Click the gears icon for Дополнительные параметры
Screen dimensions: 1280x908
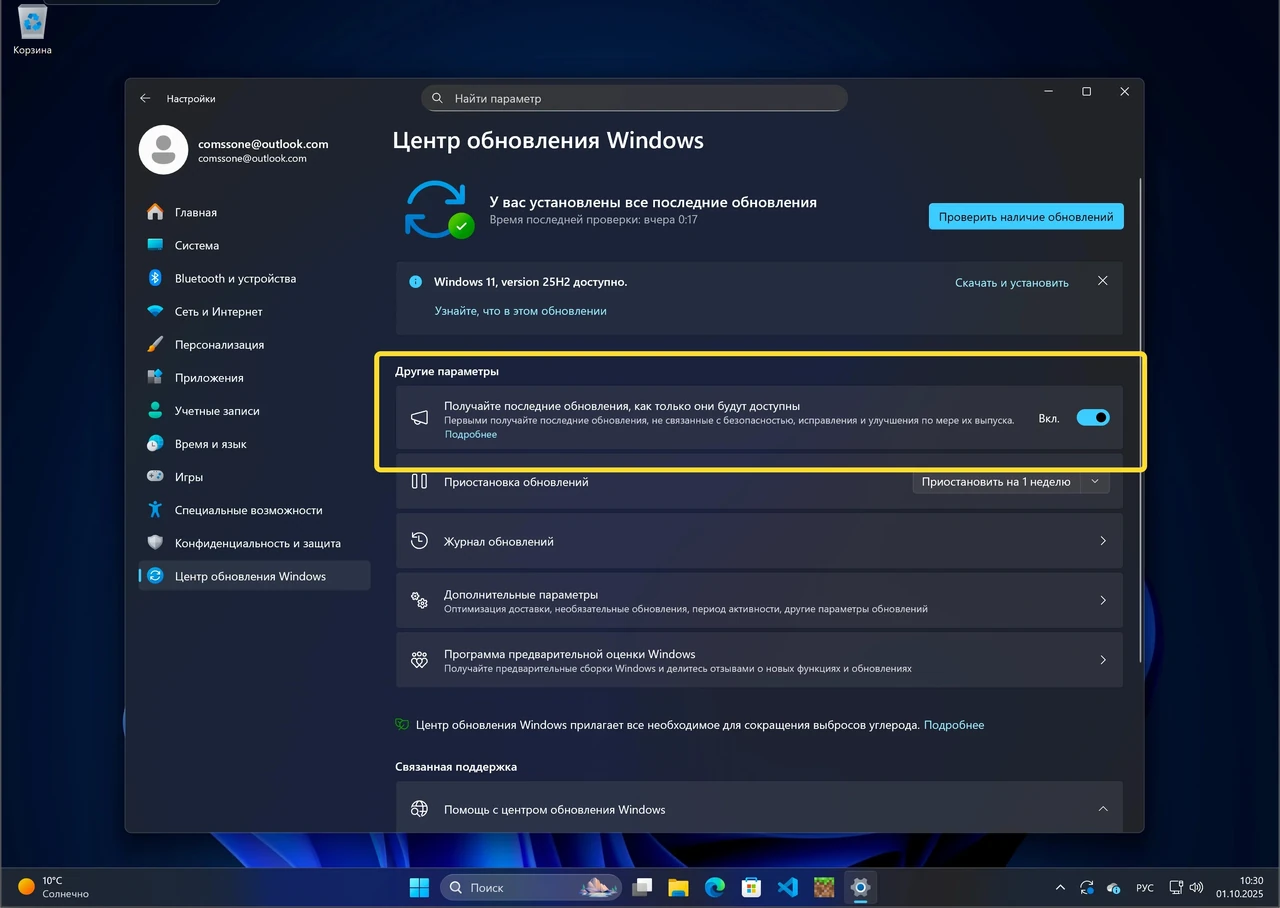420,601
